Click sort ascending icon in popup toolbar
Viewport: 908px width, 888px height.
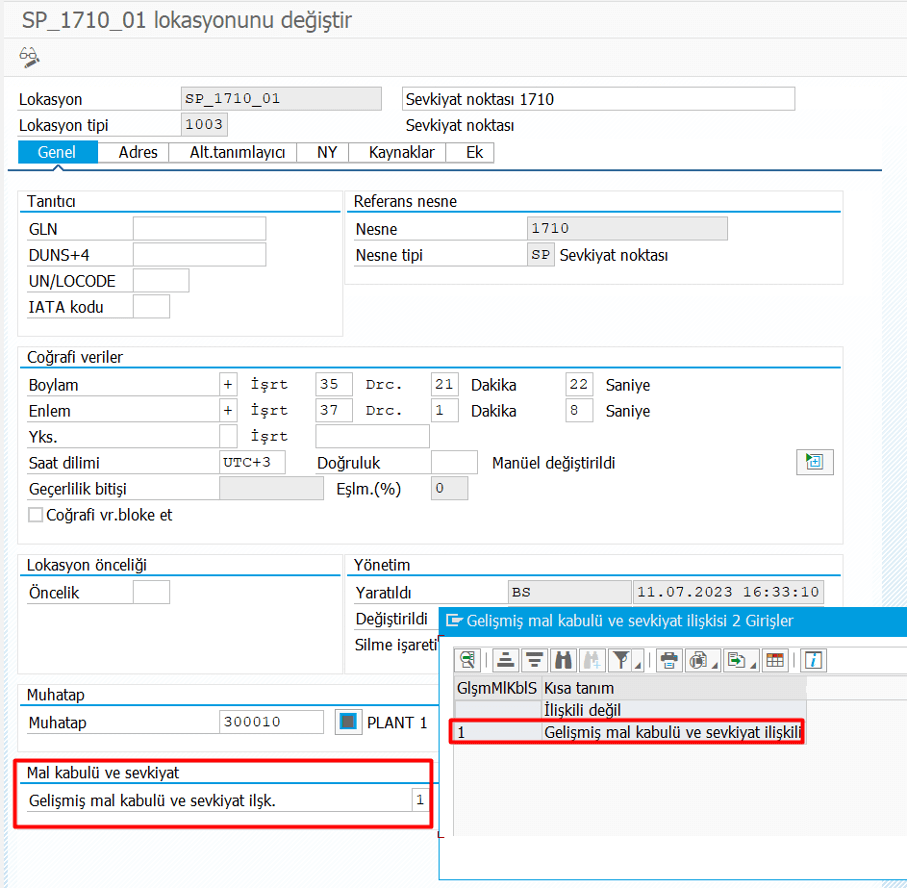pyautogui.click(x=505, y=660)
